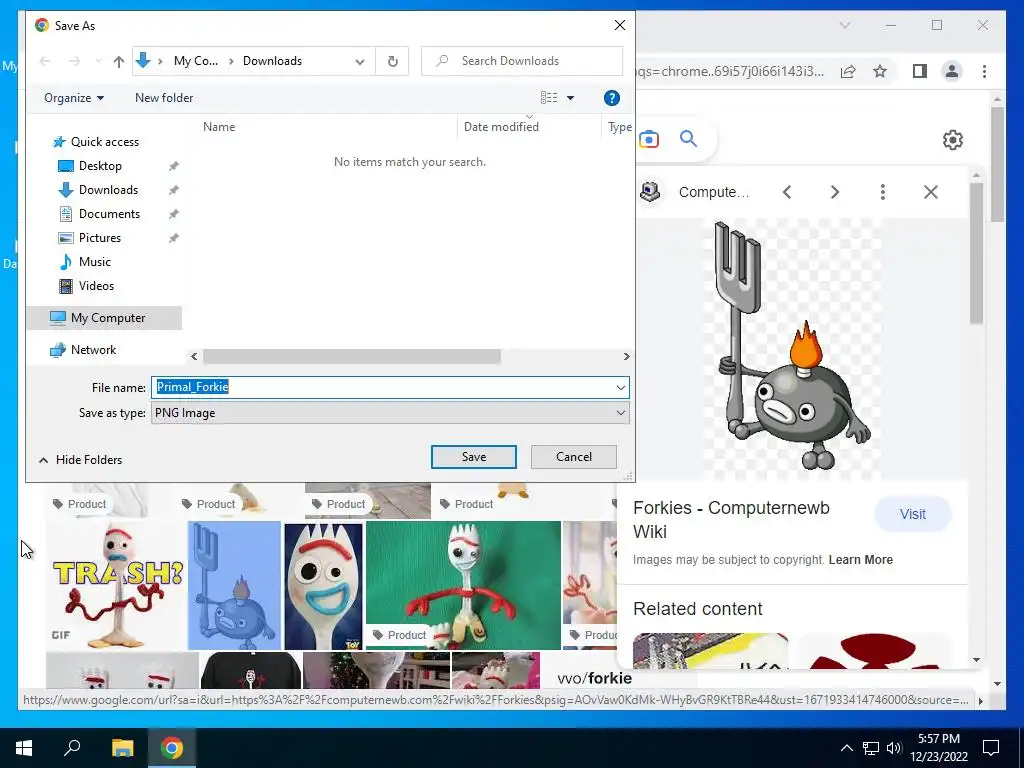Toggle the Chrome side panel
Screen dimensions: 1024x768
pyautogui.click(x=920, y=71)
